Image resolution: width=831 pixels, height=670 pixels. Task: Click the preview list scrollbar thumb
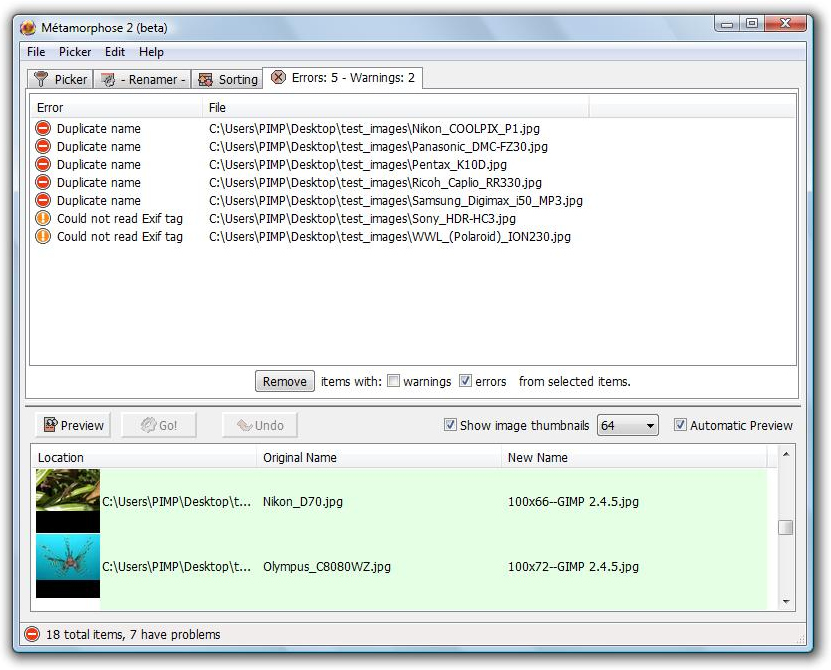pos(786,527)
